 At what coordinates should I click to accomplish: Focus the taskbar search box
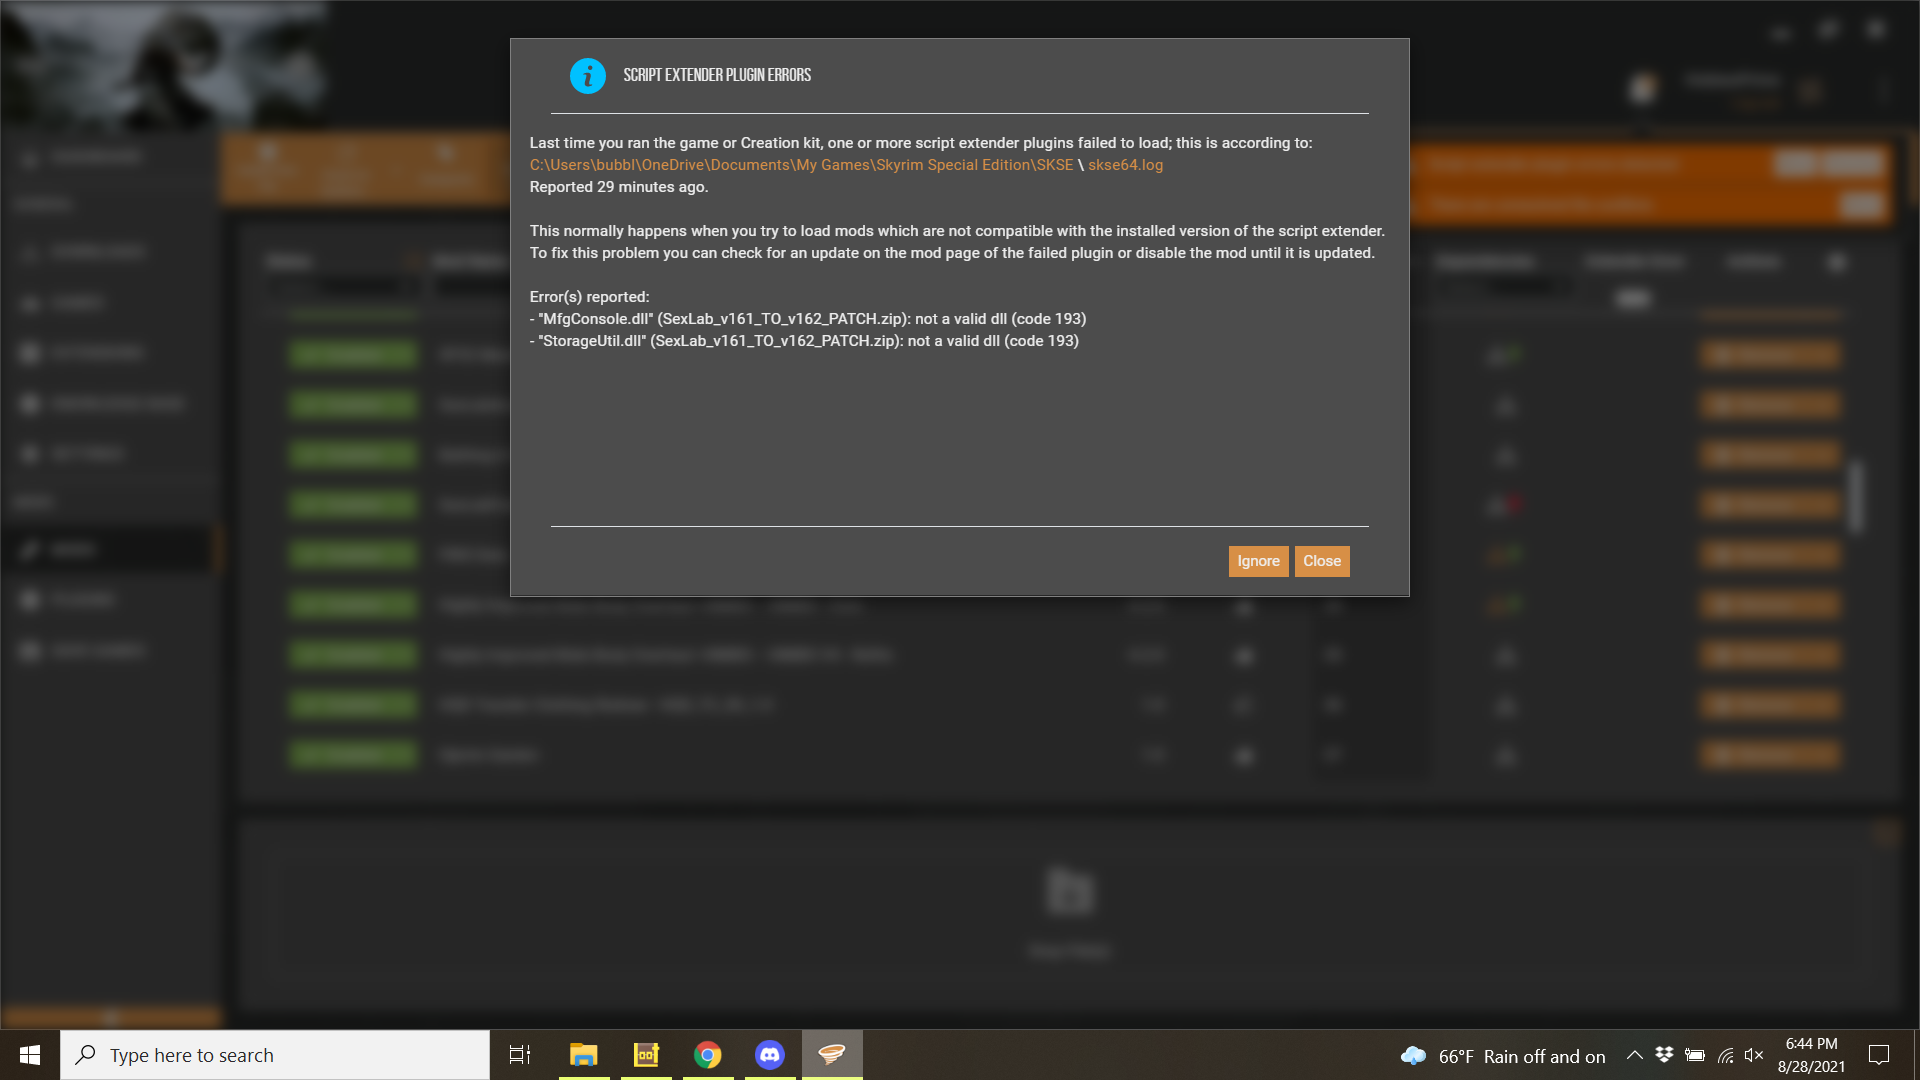275,1055
